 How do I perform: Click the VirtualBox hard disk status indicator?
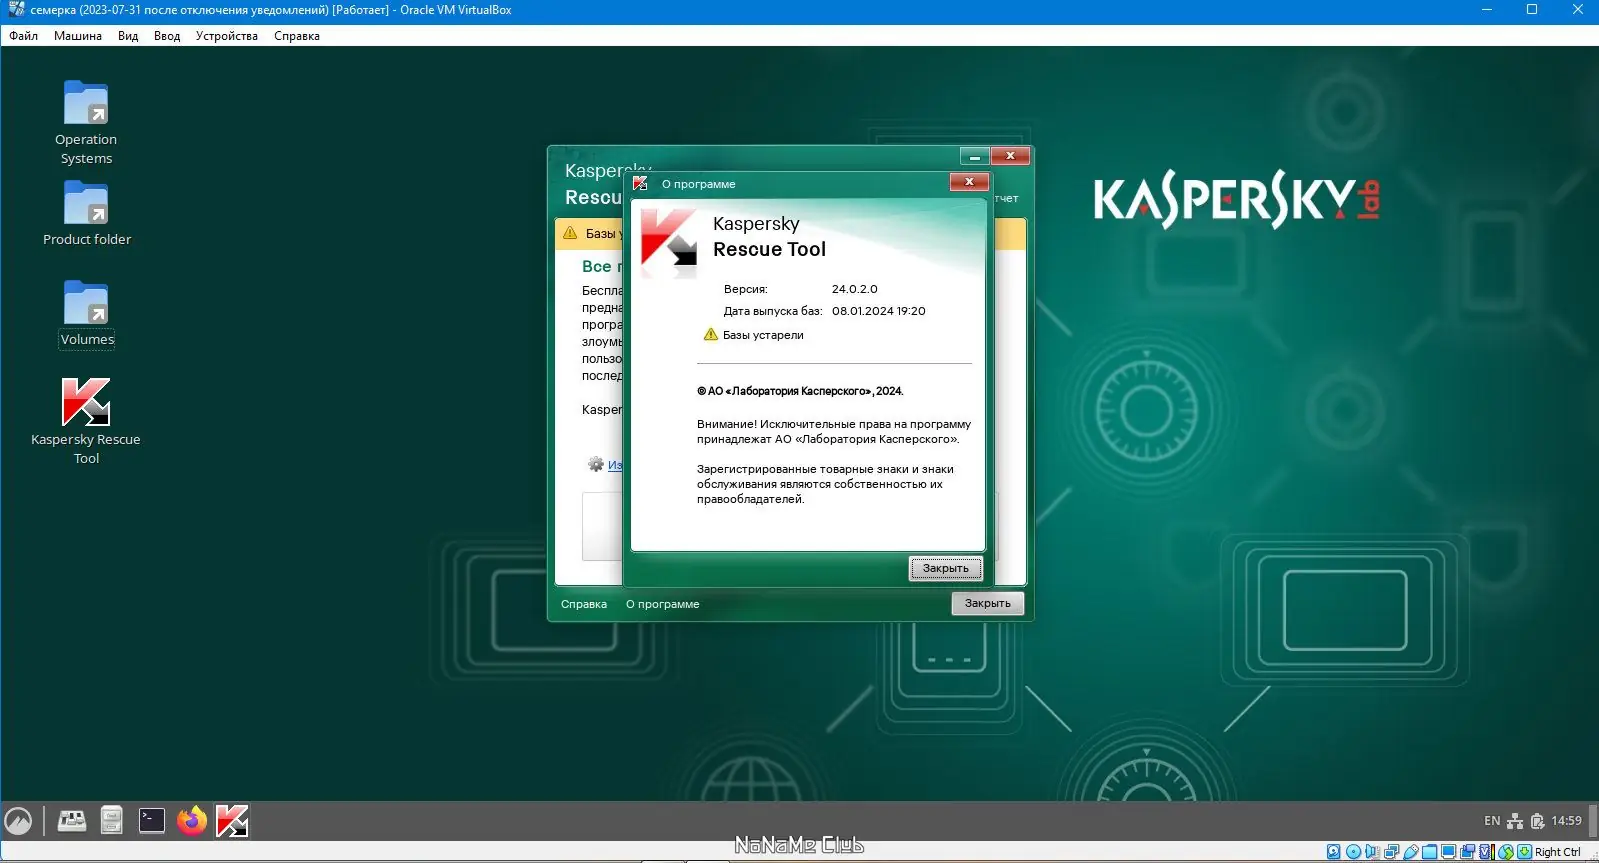click(1334, 852)
